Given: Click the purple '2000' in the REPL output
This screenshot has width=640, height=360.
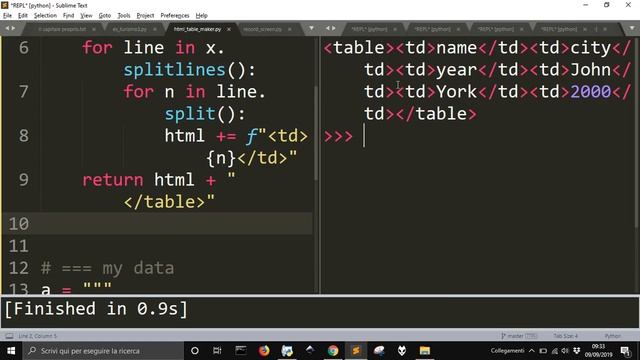Looking at the screenshot, I should click(x=590, y=91).
